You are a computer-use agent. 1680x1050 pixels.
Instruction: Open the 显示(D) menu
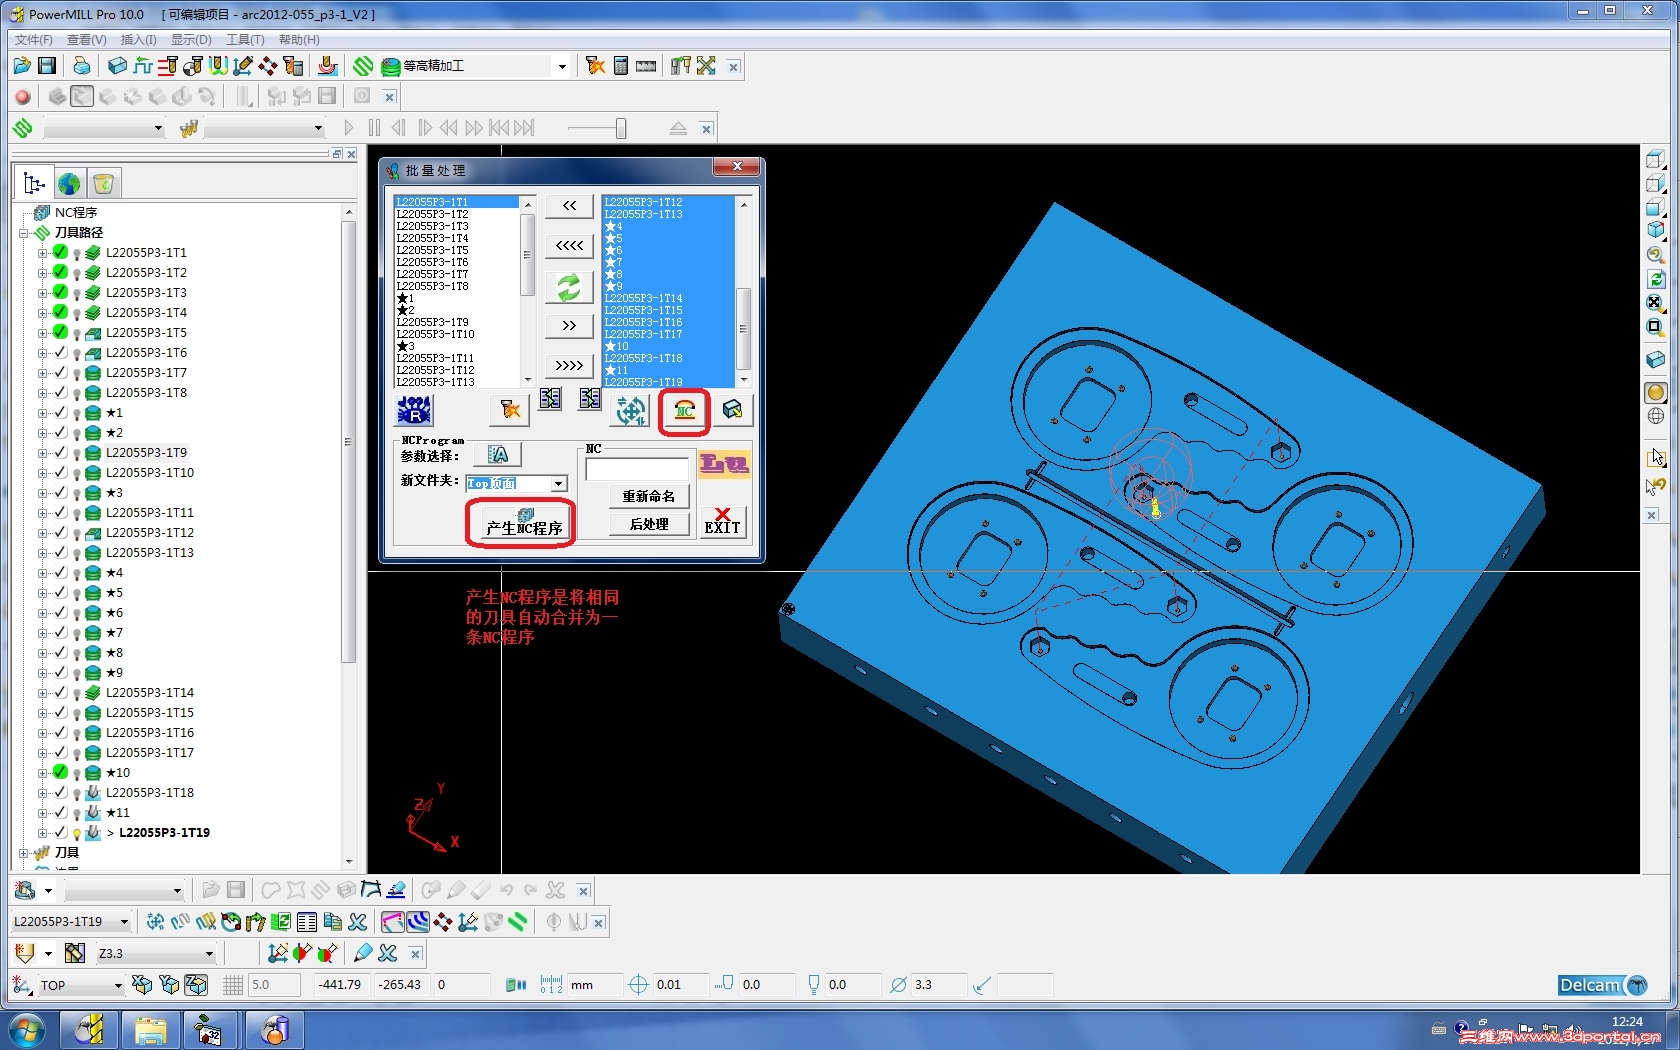(191, 40)
